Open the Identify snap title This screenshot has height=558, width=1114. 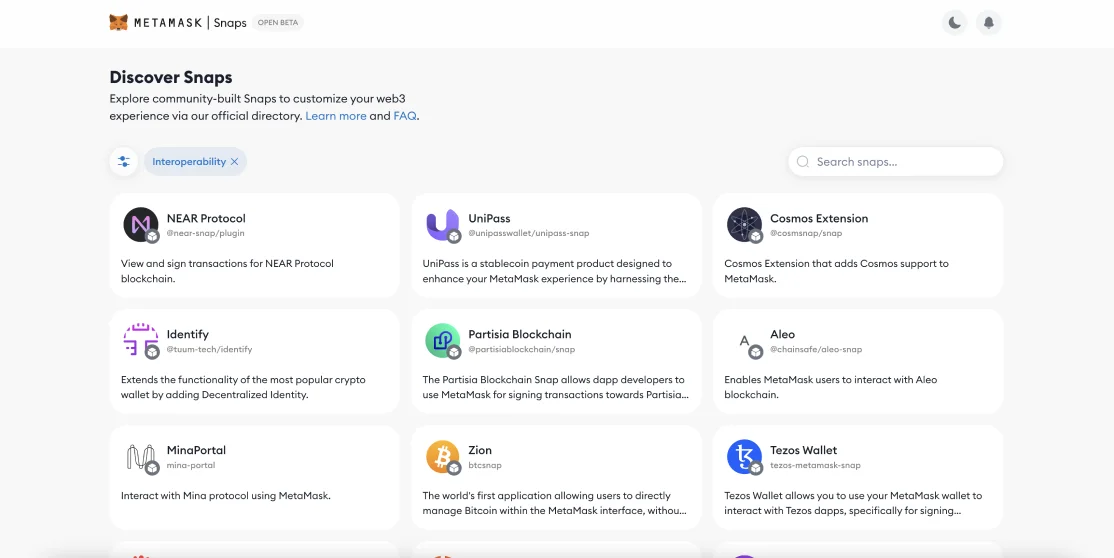pyautogui.click(x=188, y=334)
